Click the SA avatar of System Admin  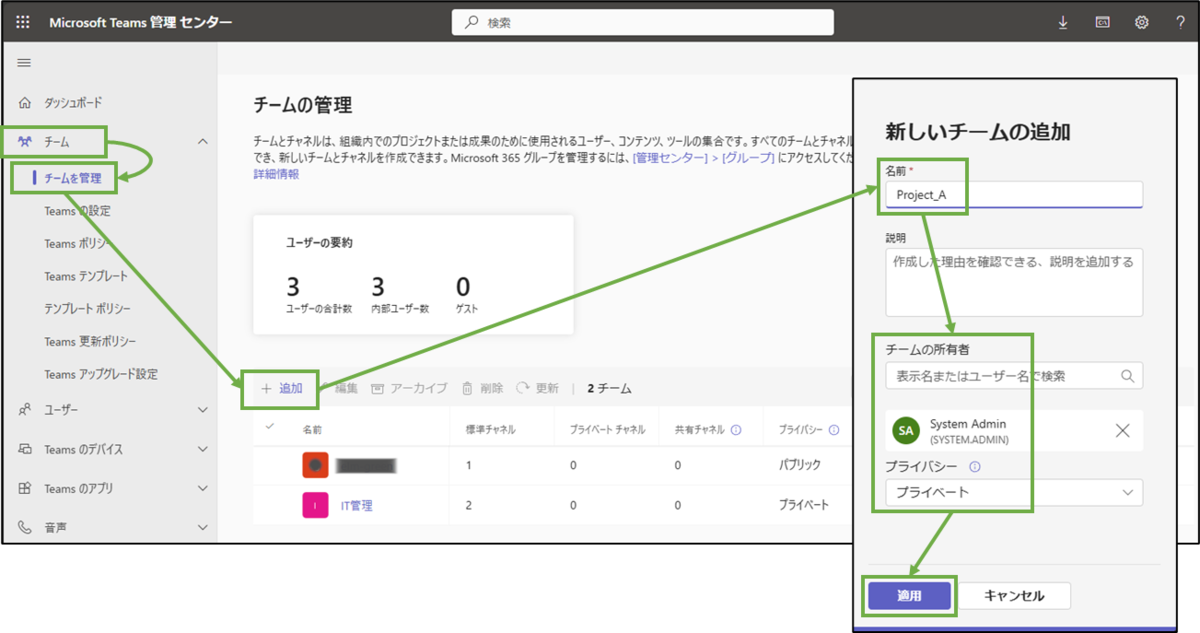pyautogui.click(x=906, y=431)
